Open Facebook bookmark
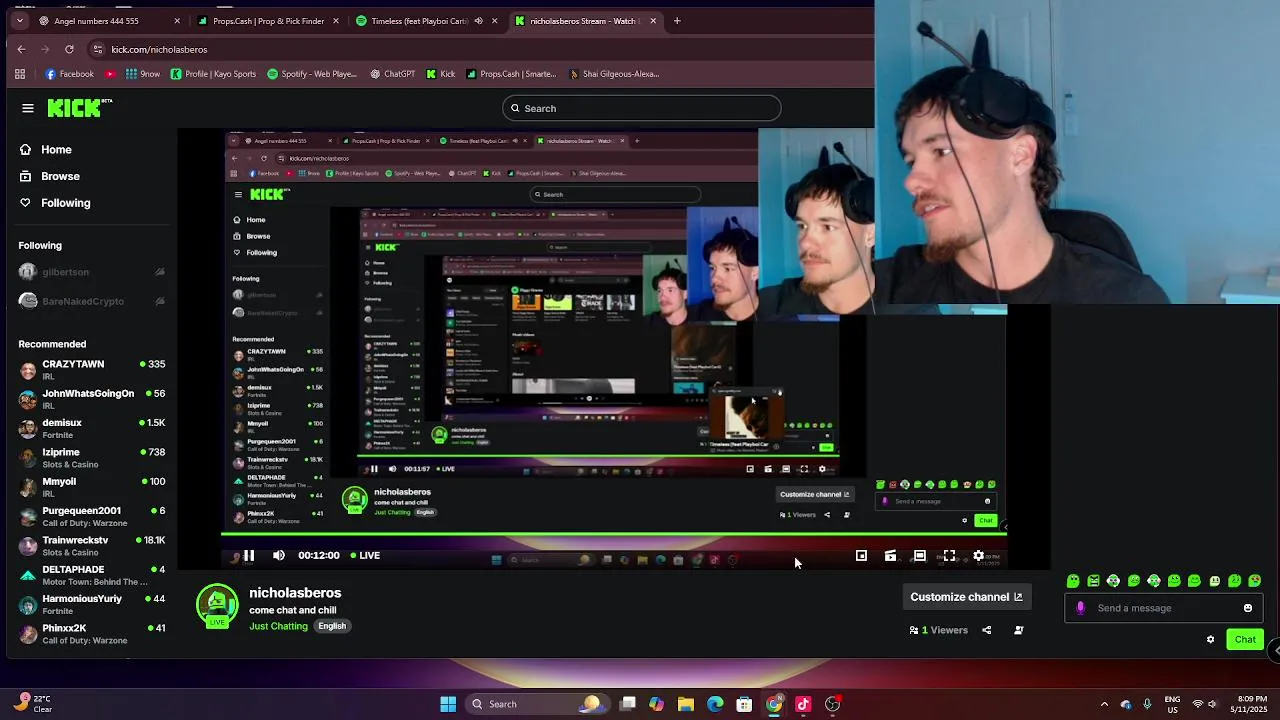 (x=69, y=74)
